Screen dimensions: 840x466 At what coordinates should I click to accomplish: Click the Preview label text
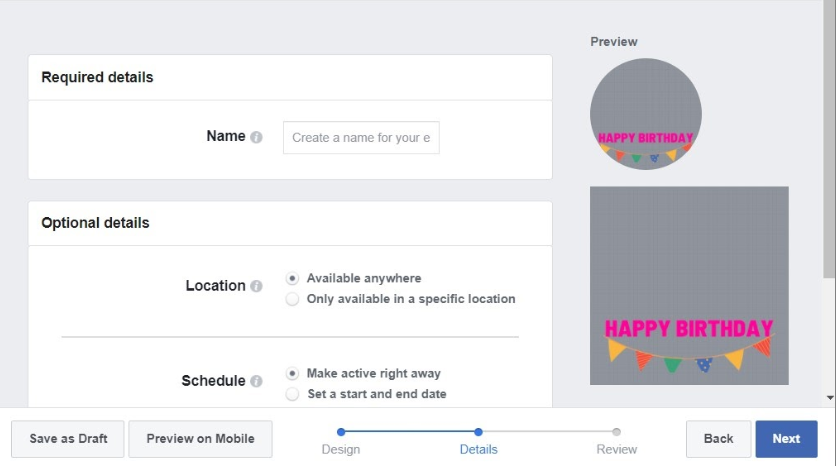[x=614, y=42]
